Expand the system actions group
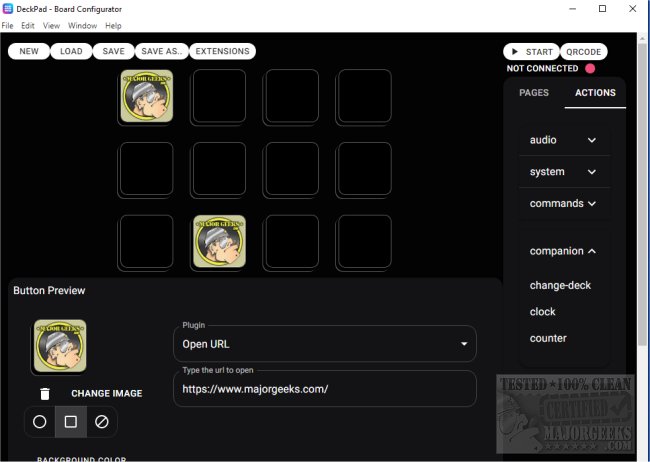650x462 pixels. (x=564, y=172)
